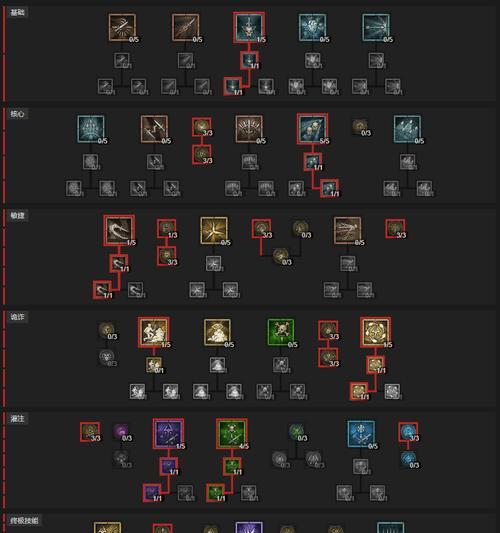Click the 敏捷 section label
The image size is (500, 533).
coord(17,216)
